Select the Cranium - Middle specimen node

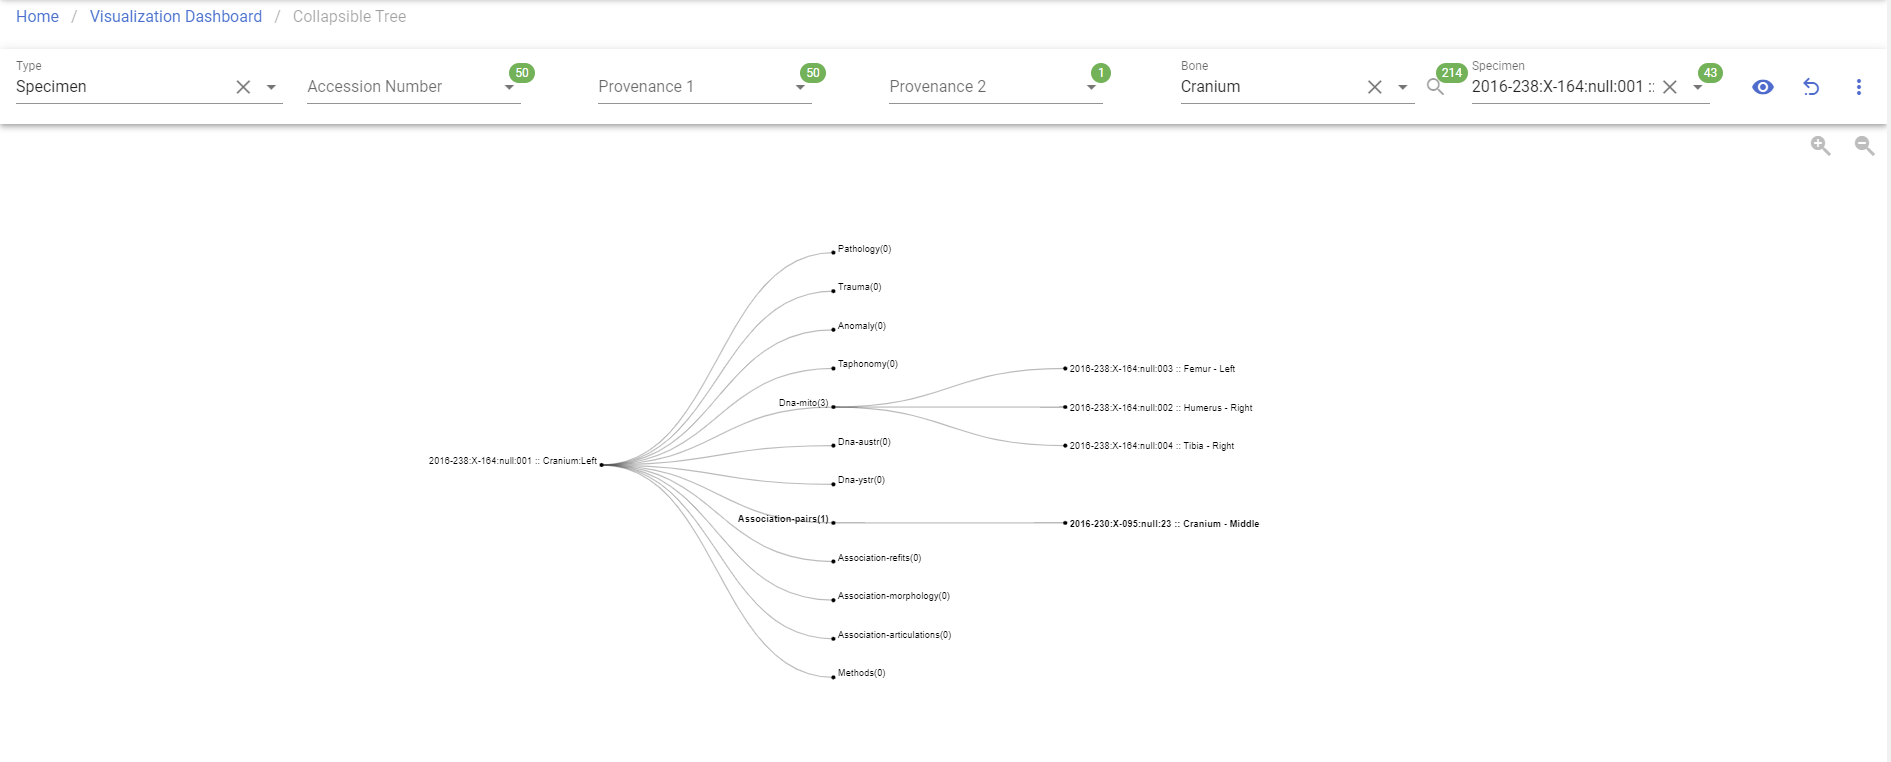pyautogui.click(x=1163, y=524)
